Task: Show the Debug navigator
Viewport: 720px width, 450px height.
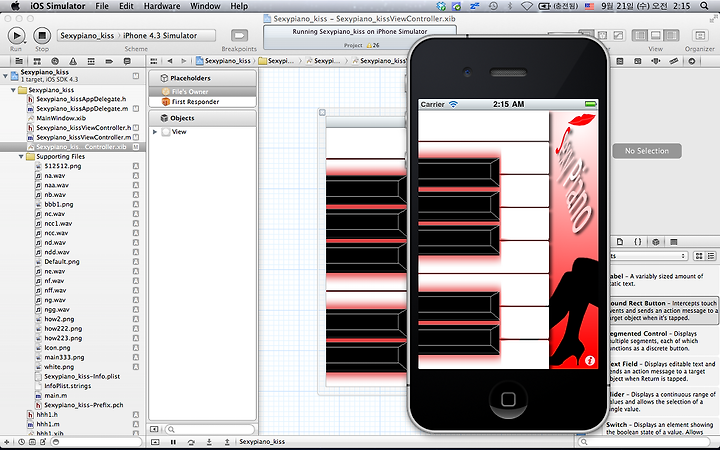Action: tap(91, 61)
